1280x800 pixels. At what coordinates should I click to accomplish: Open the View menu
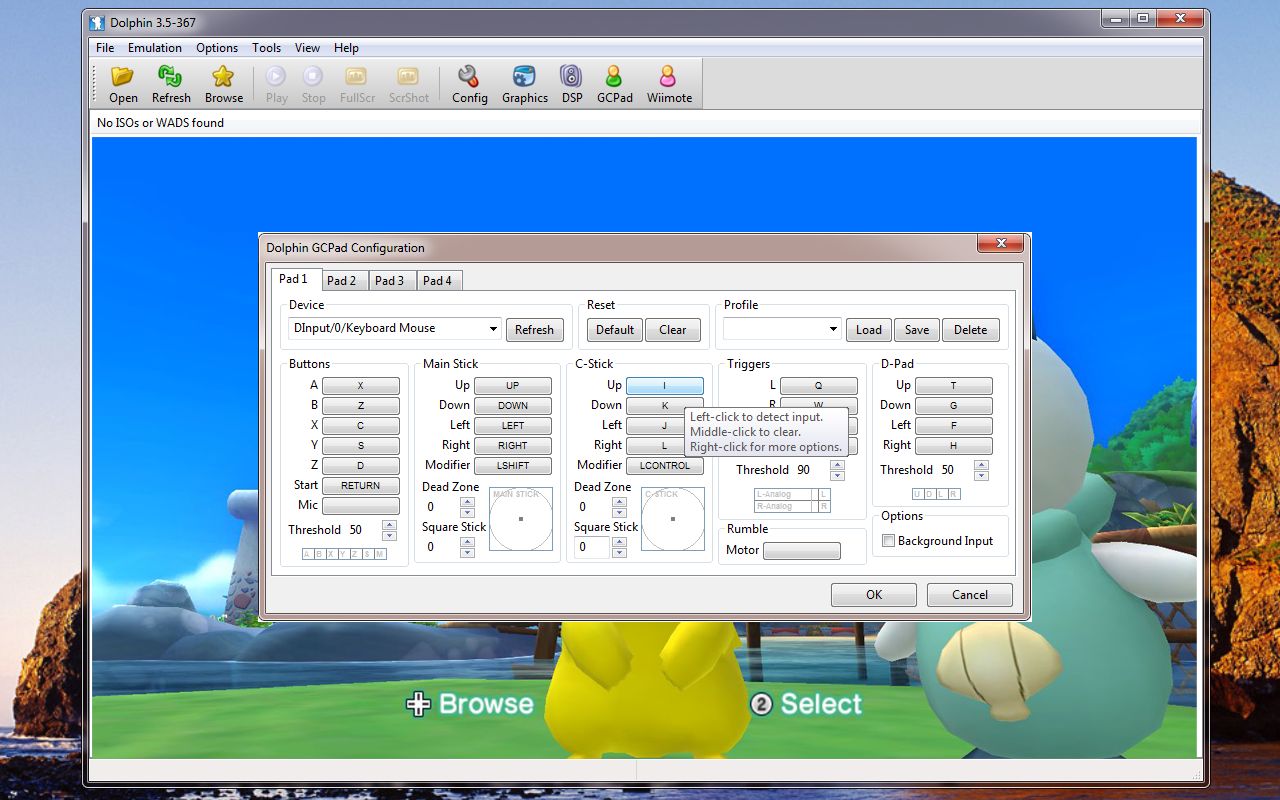[x=307, y=47]
